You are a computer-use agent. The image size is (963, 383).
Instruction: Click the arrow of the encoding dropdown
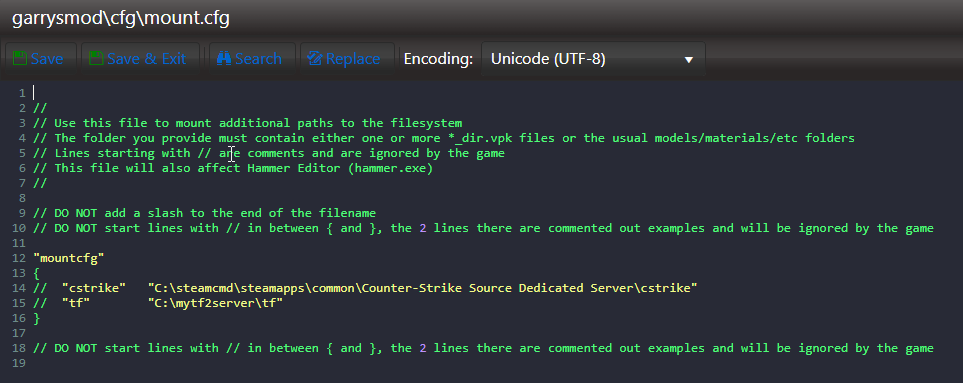tap(688, 60)
